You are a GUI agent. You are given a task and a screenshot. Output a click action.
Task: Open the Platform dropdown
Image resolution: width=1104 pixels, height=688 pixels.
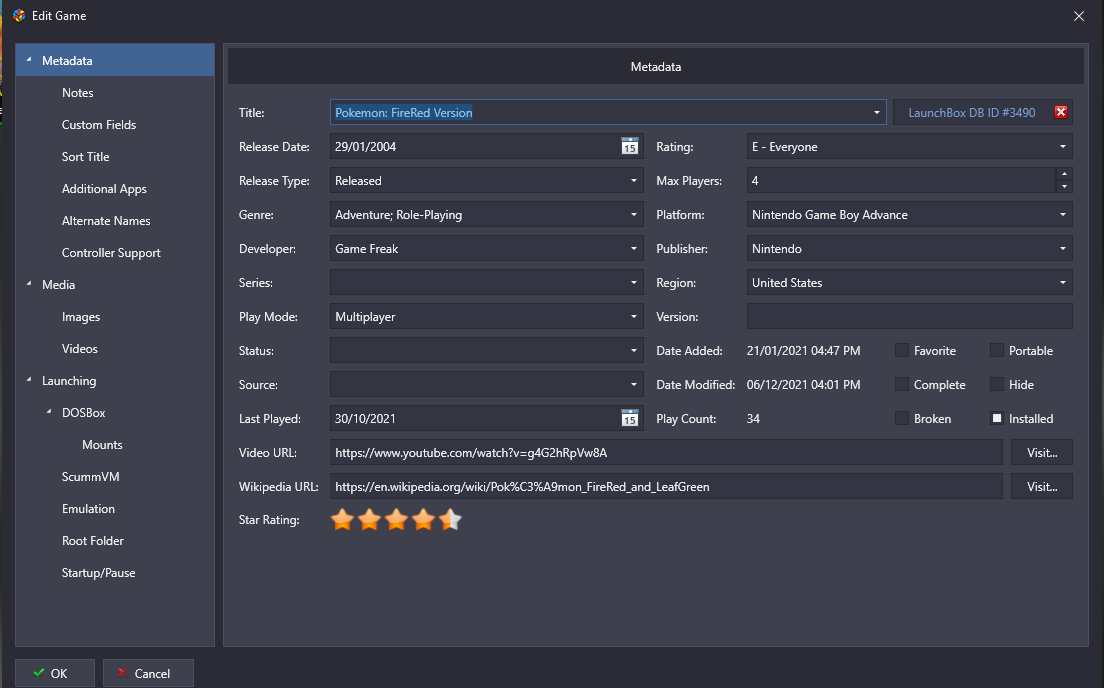1062,215
